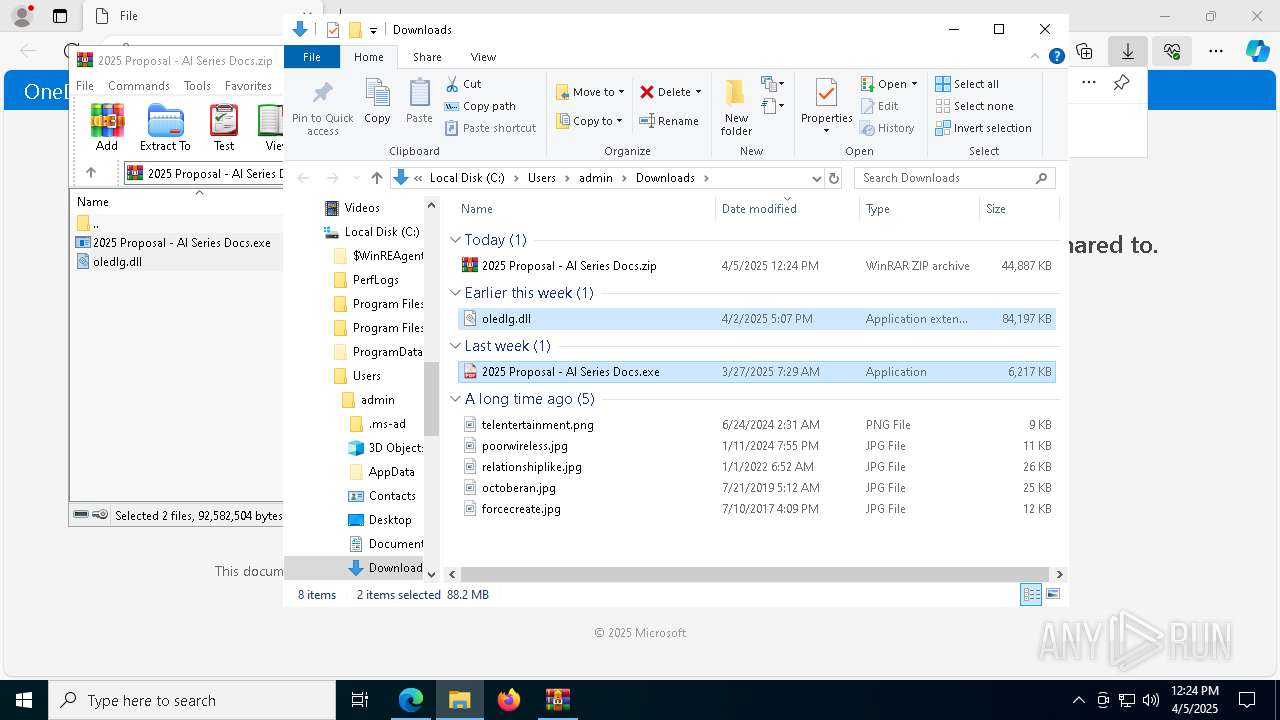Click WinRAR up-folder arrow button

click(91, 173)
